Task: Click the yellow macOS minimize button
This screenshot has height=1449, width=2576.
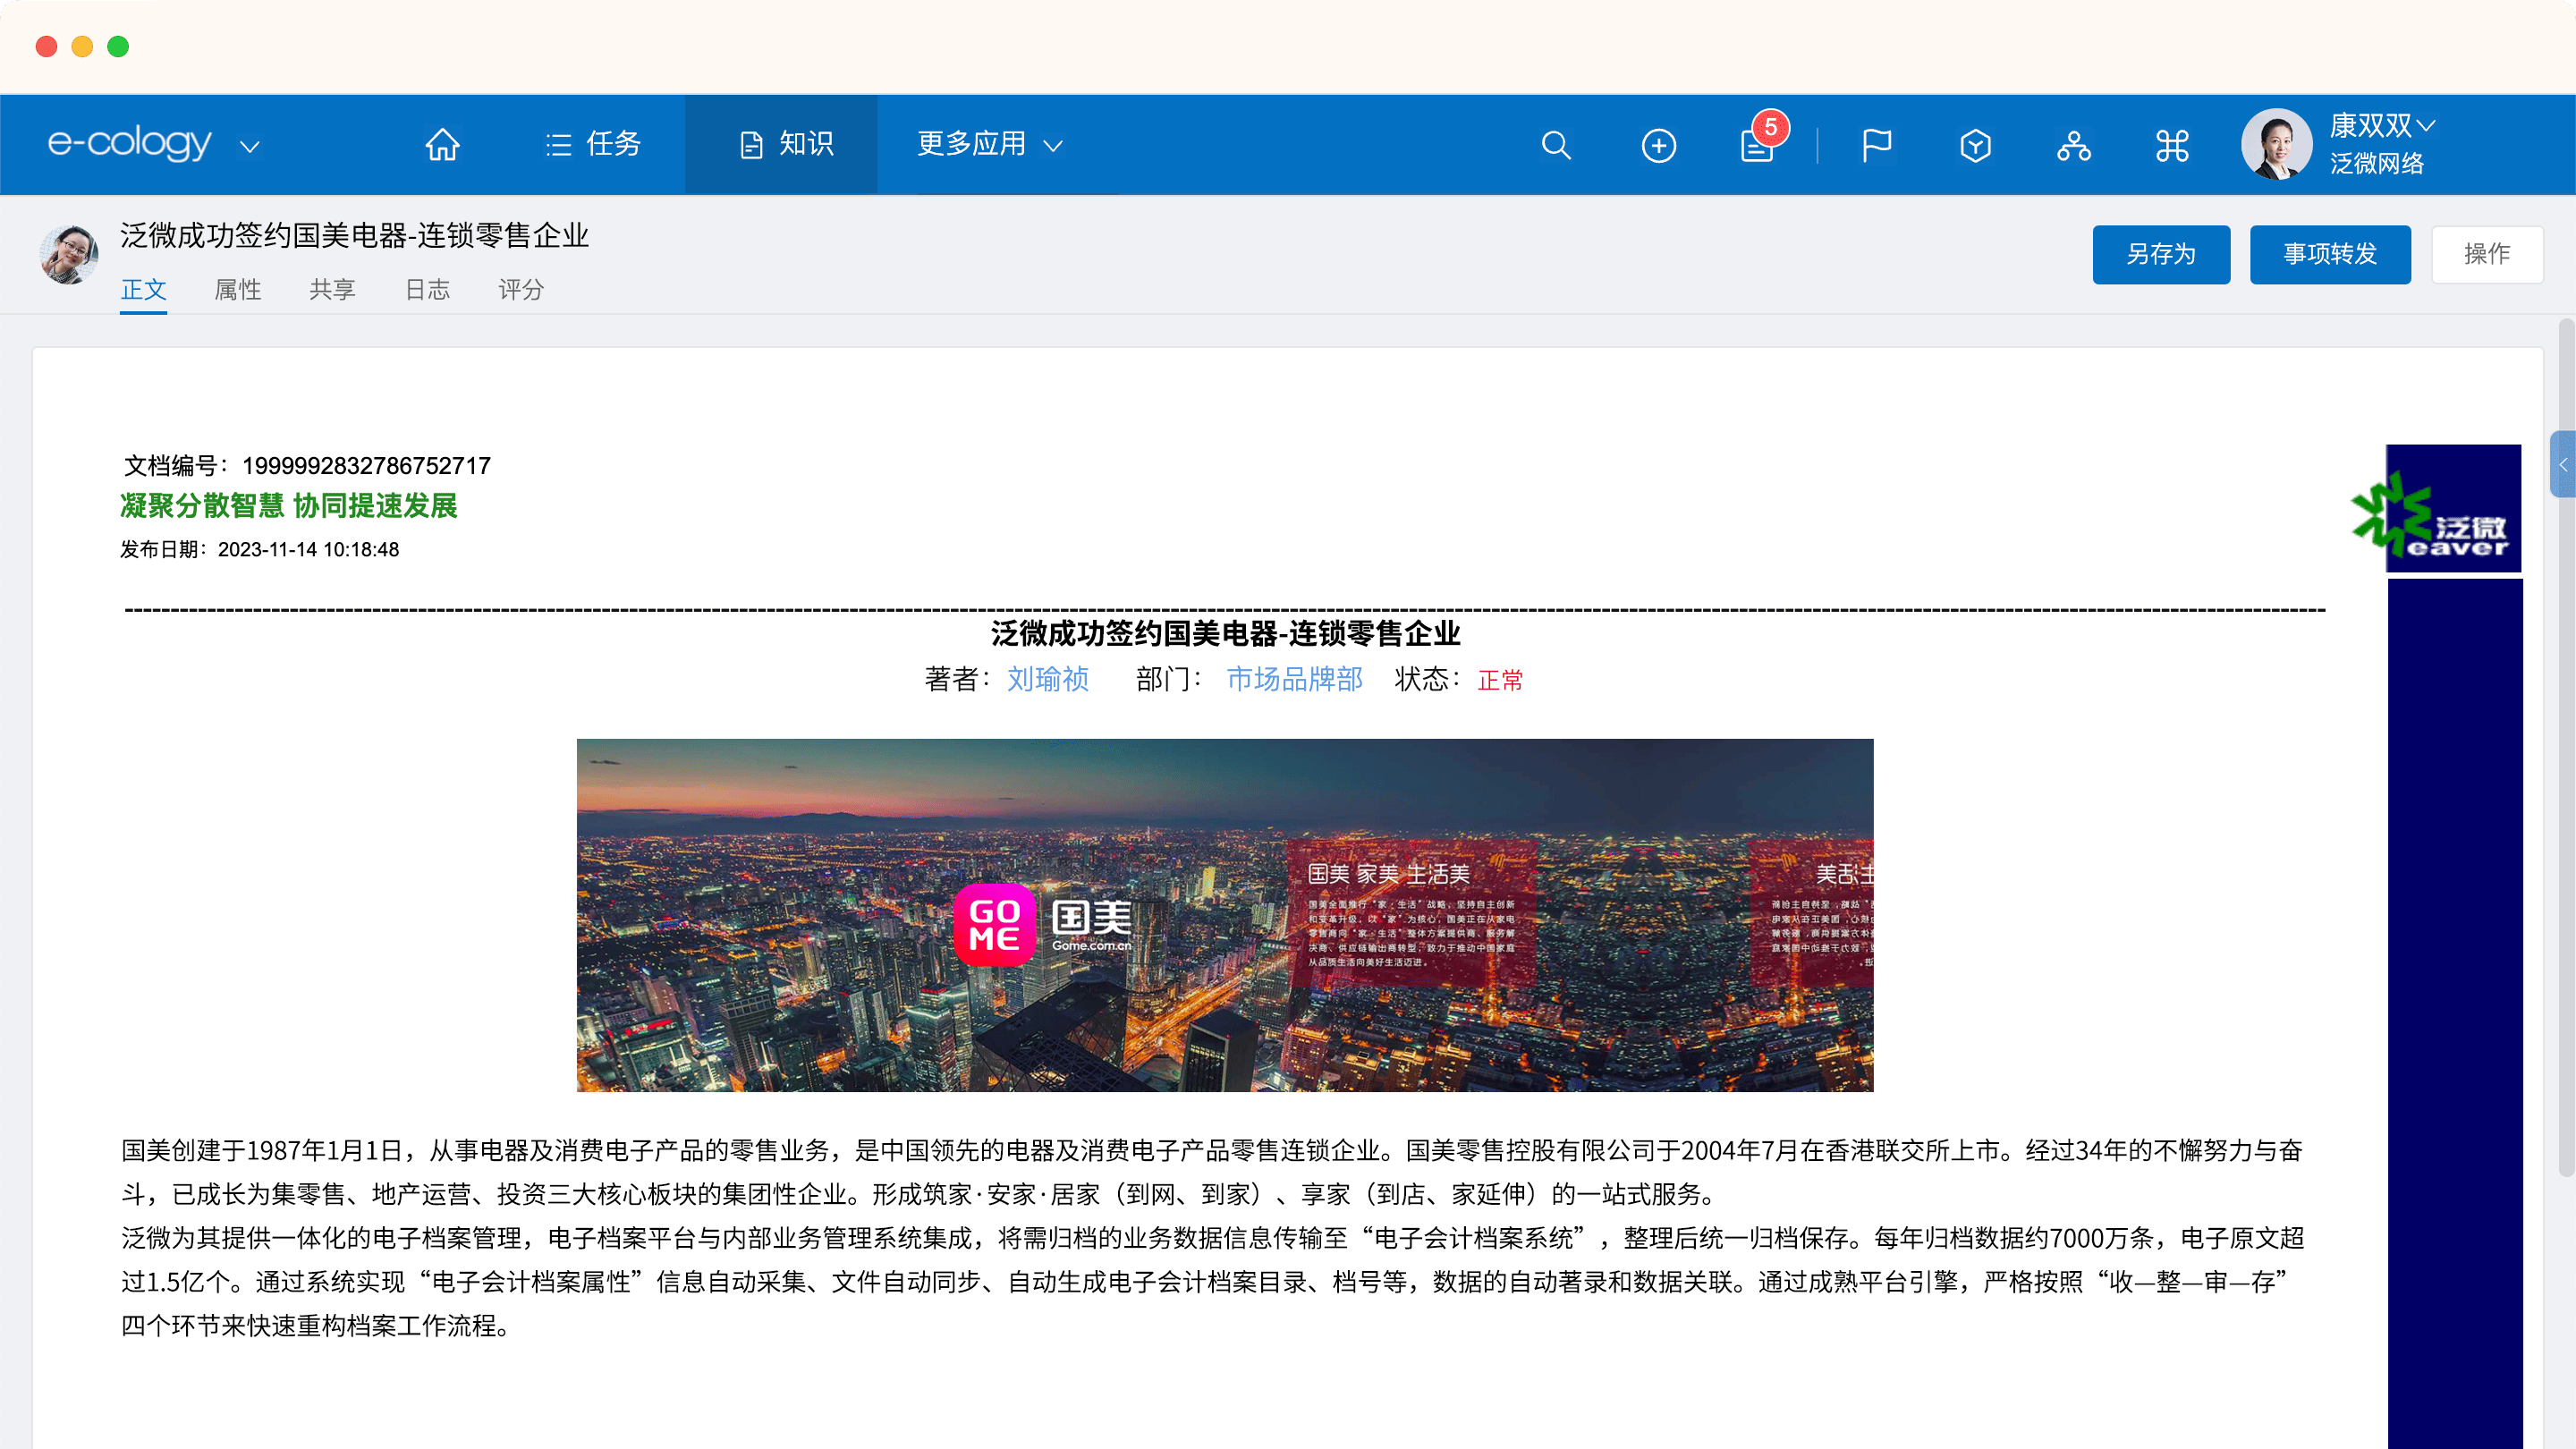Action: click(82, 46)
